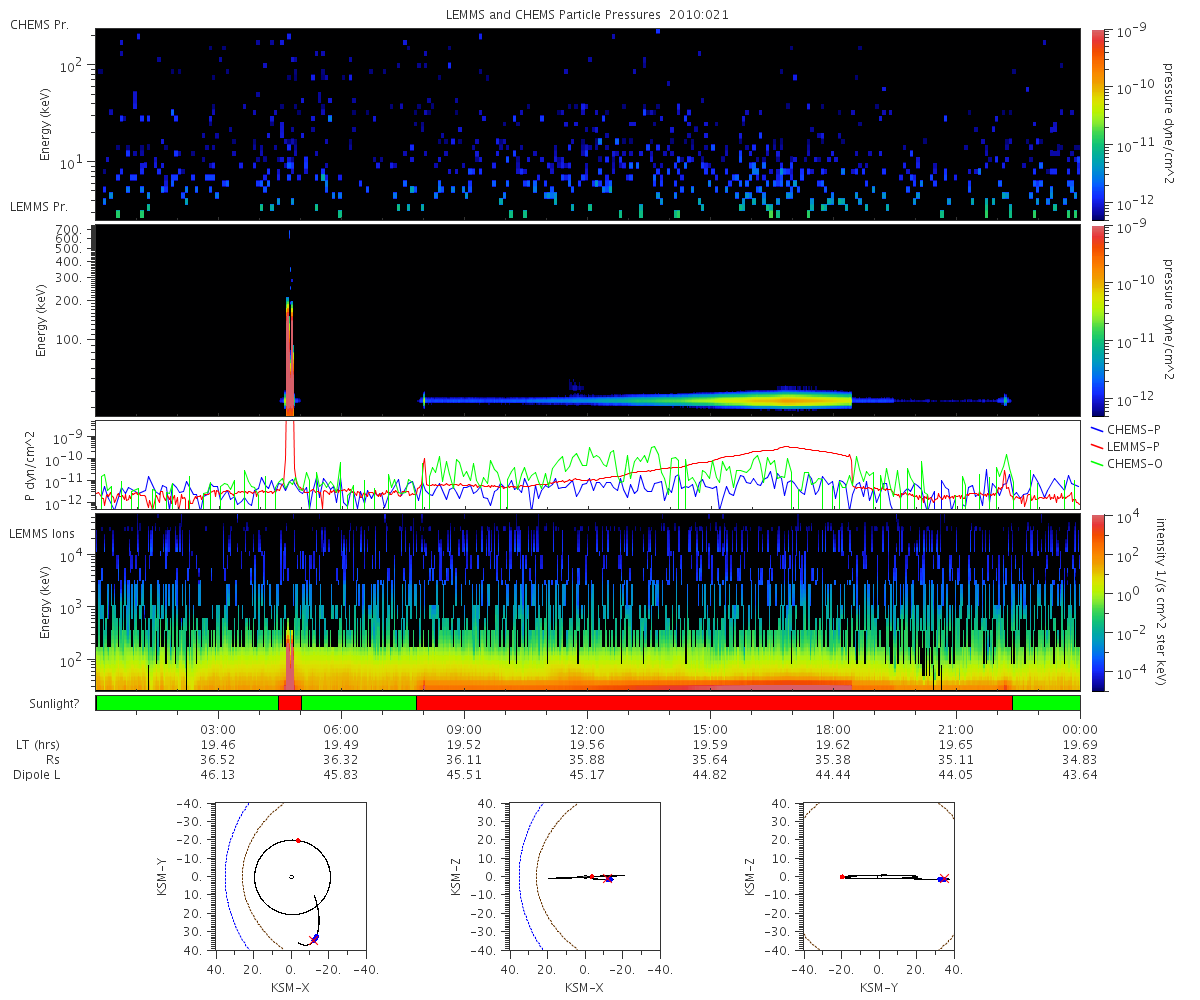Click the red X marker in KSM-Y/KSM-Z plot
This screenshot has width=1200, height=1000.
point(944,879)
